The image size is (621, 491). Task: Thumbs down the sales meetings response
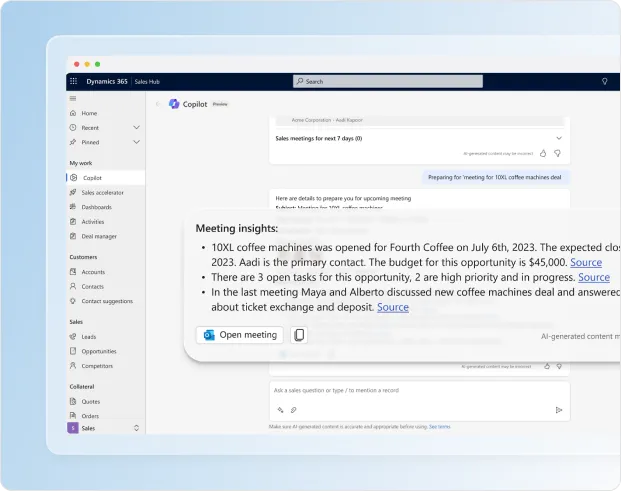[x=557, y=153]
